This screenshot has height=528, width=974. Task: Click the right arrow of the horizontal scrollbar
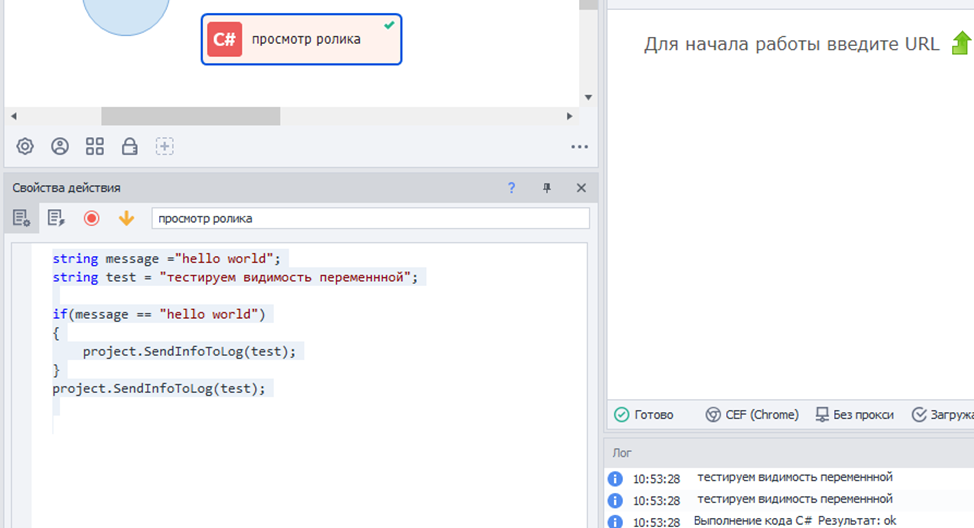pyautogui.click(x=570, y=116)
